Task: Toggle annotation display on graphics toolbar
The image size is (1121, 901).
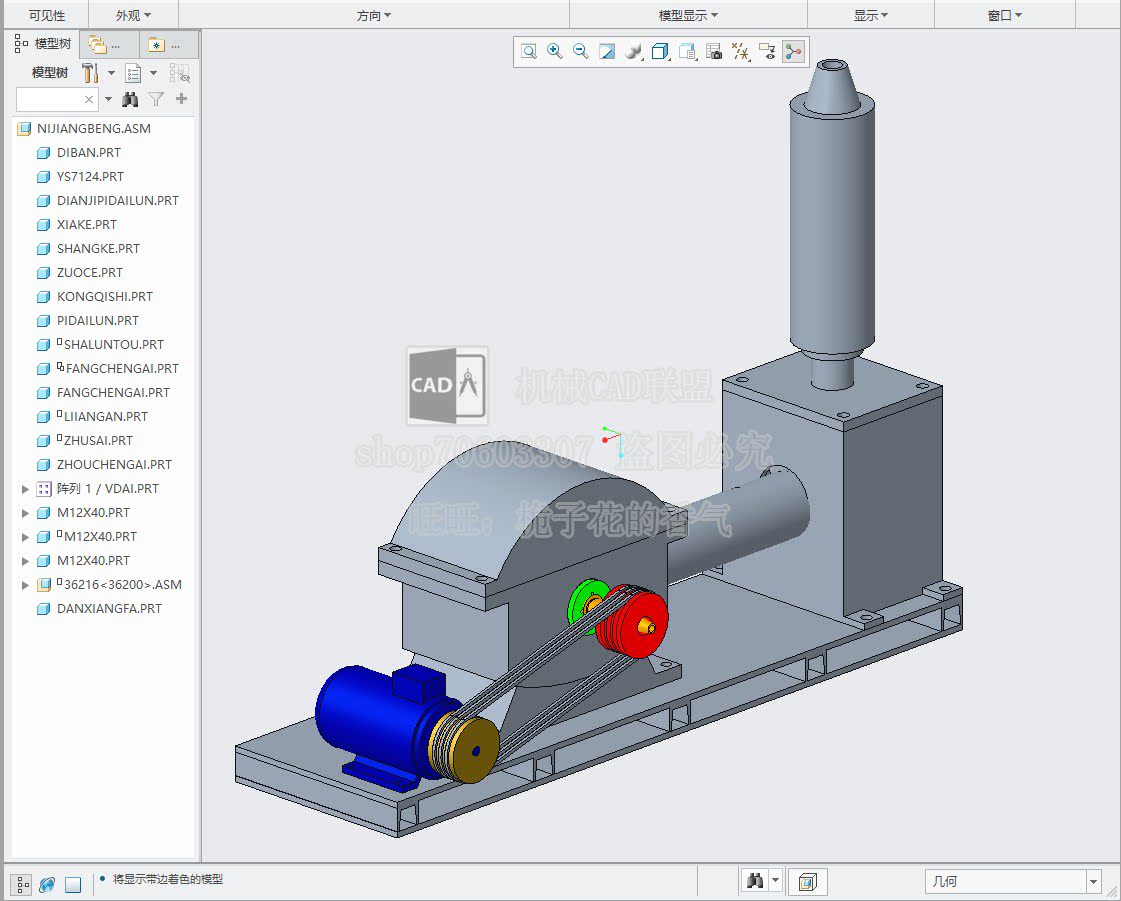Action: [767, 51]
